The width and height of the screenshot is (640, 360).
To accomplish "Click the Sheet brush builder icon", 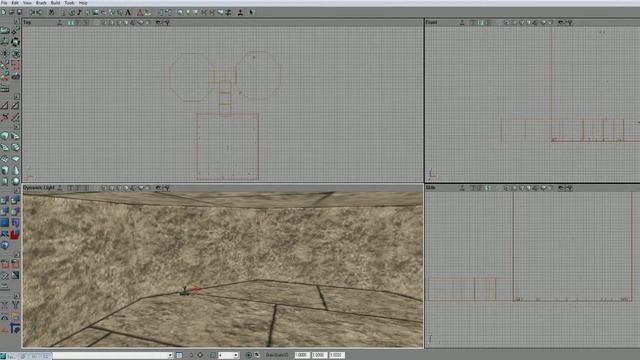I will click(15, 158).
